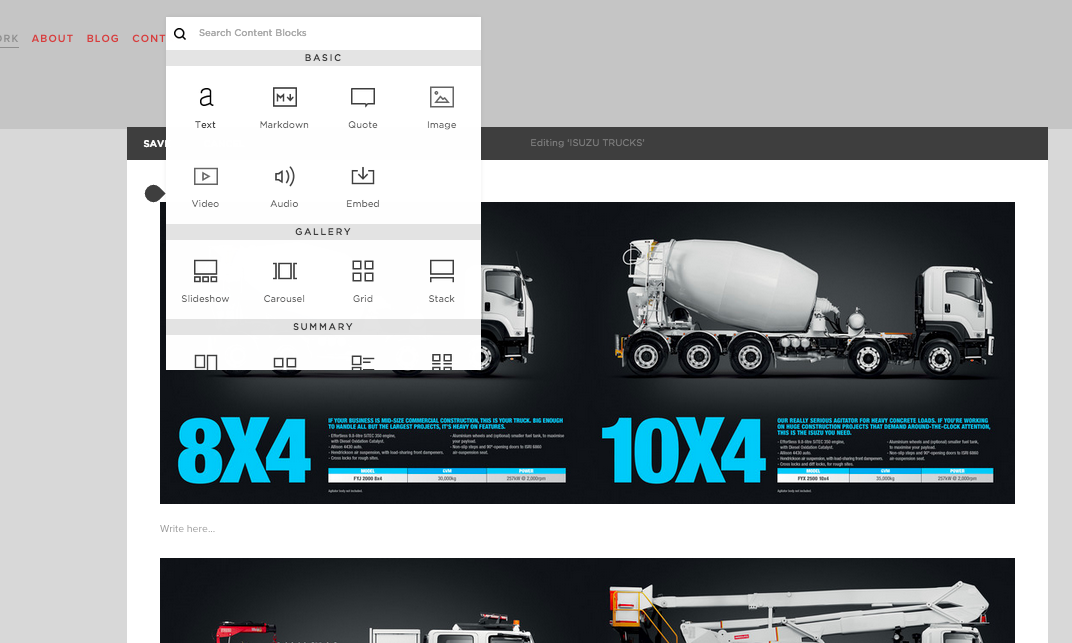Open the About navigation link

pos(53,38)
